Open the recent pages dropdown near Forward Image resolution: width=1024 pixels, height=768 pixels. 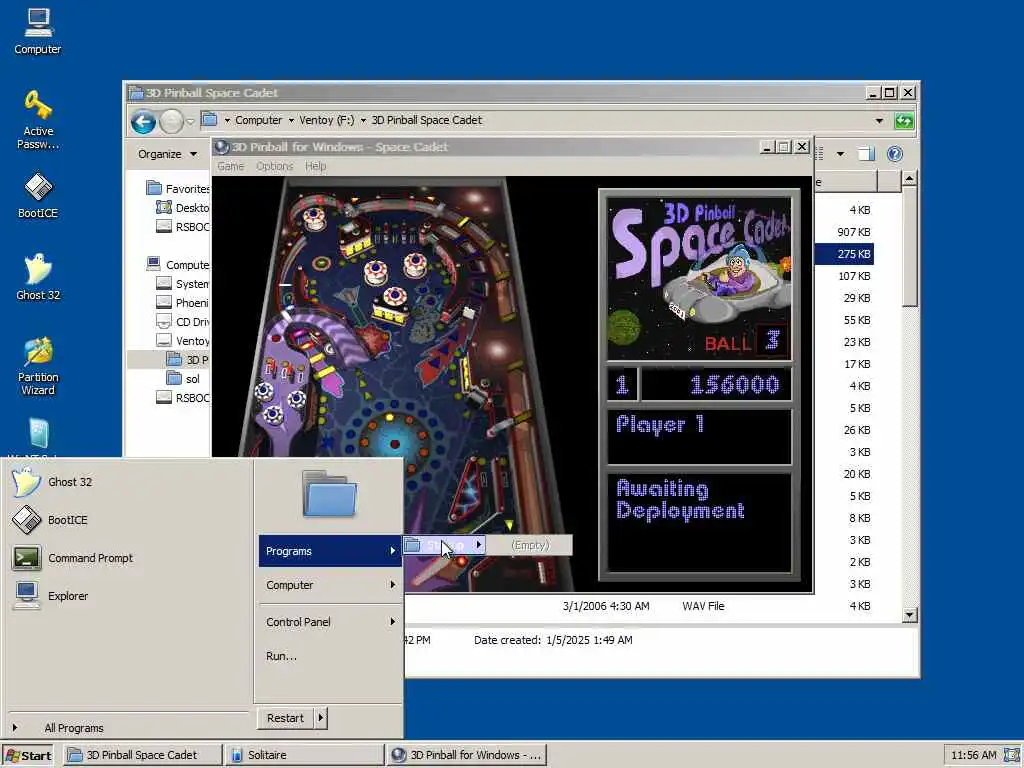point(190,121)
